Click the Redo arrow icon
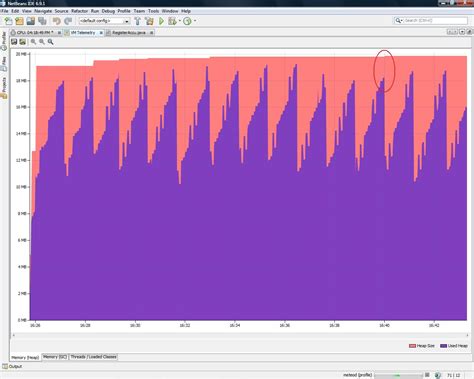474x379 pixels. (68, 21)
